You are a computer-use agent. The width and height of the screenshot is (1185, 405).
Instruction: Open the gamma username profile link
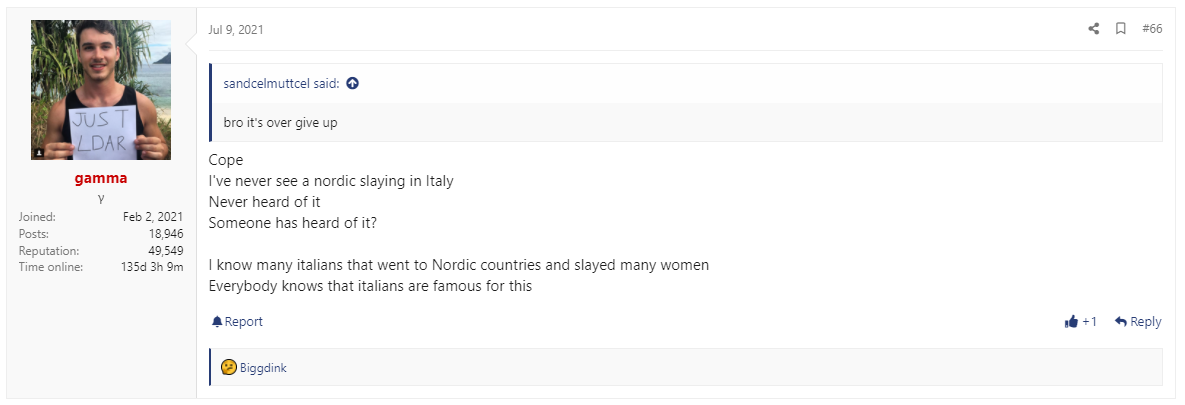(x=101, y=179)
